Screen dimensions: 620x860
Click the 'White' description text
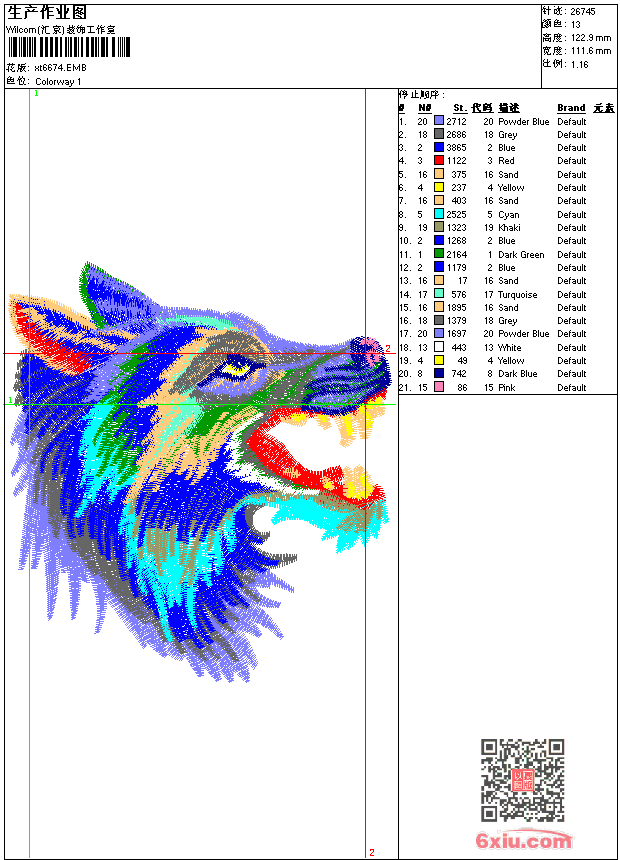(x=510, y=348)
